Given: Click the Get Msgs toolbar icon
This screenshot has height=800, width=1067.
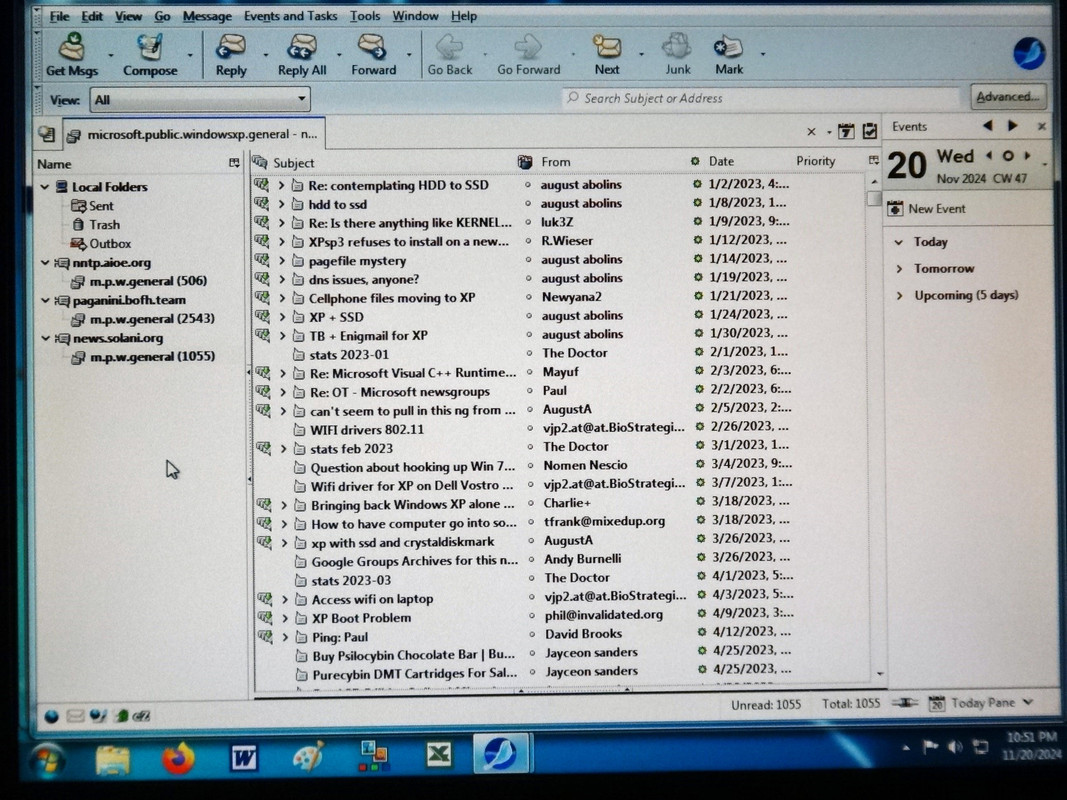Looking at the screenshot, I should pyautogui.click(x=71, y=48).
